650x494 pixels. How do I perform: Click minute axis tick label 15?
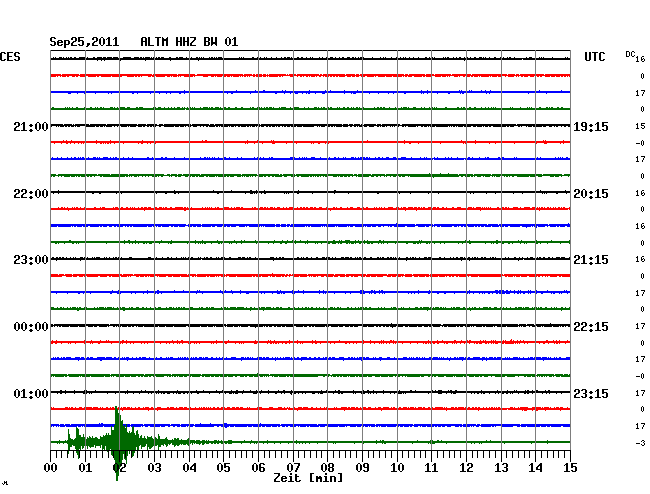click(570, 468)
